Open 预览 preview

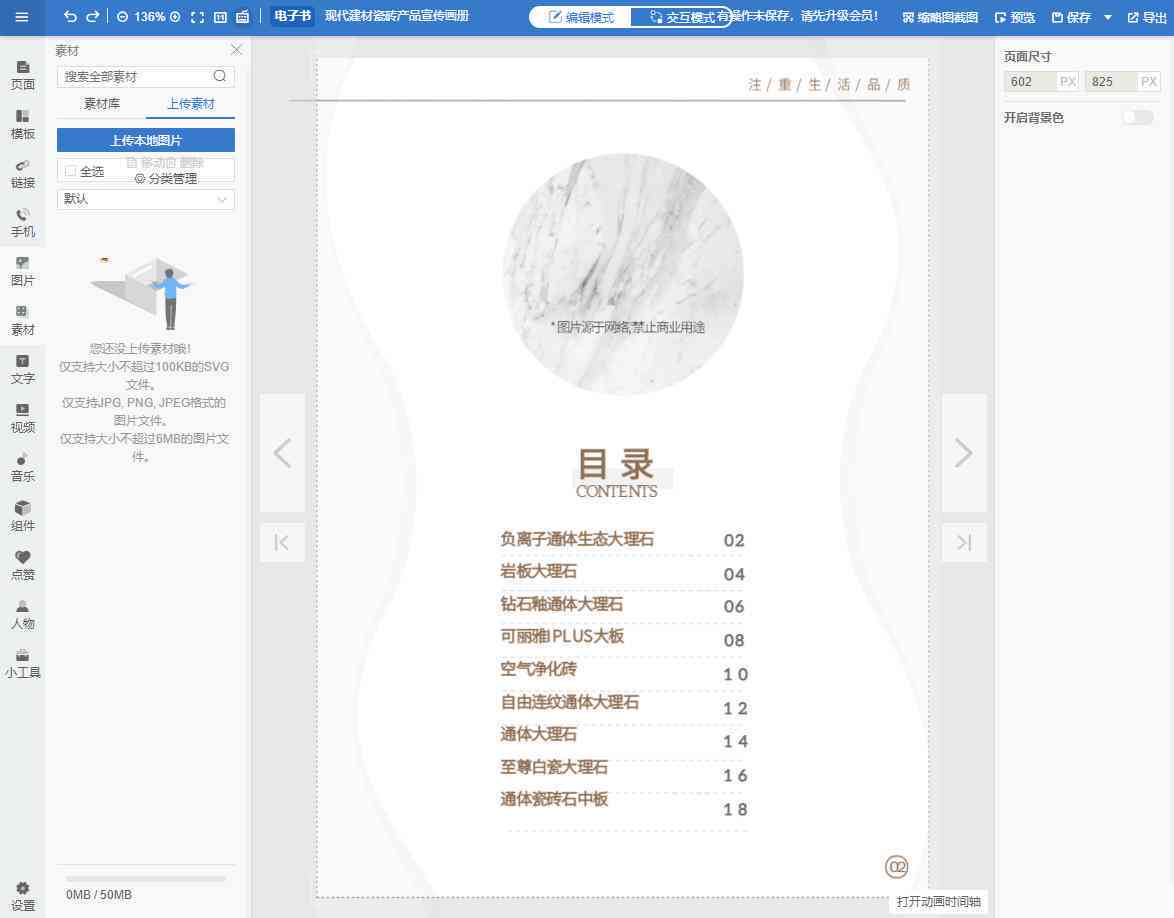pos(1015,17)
